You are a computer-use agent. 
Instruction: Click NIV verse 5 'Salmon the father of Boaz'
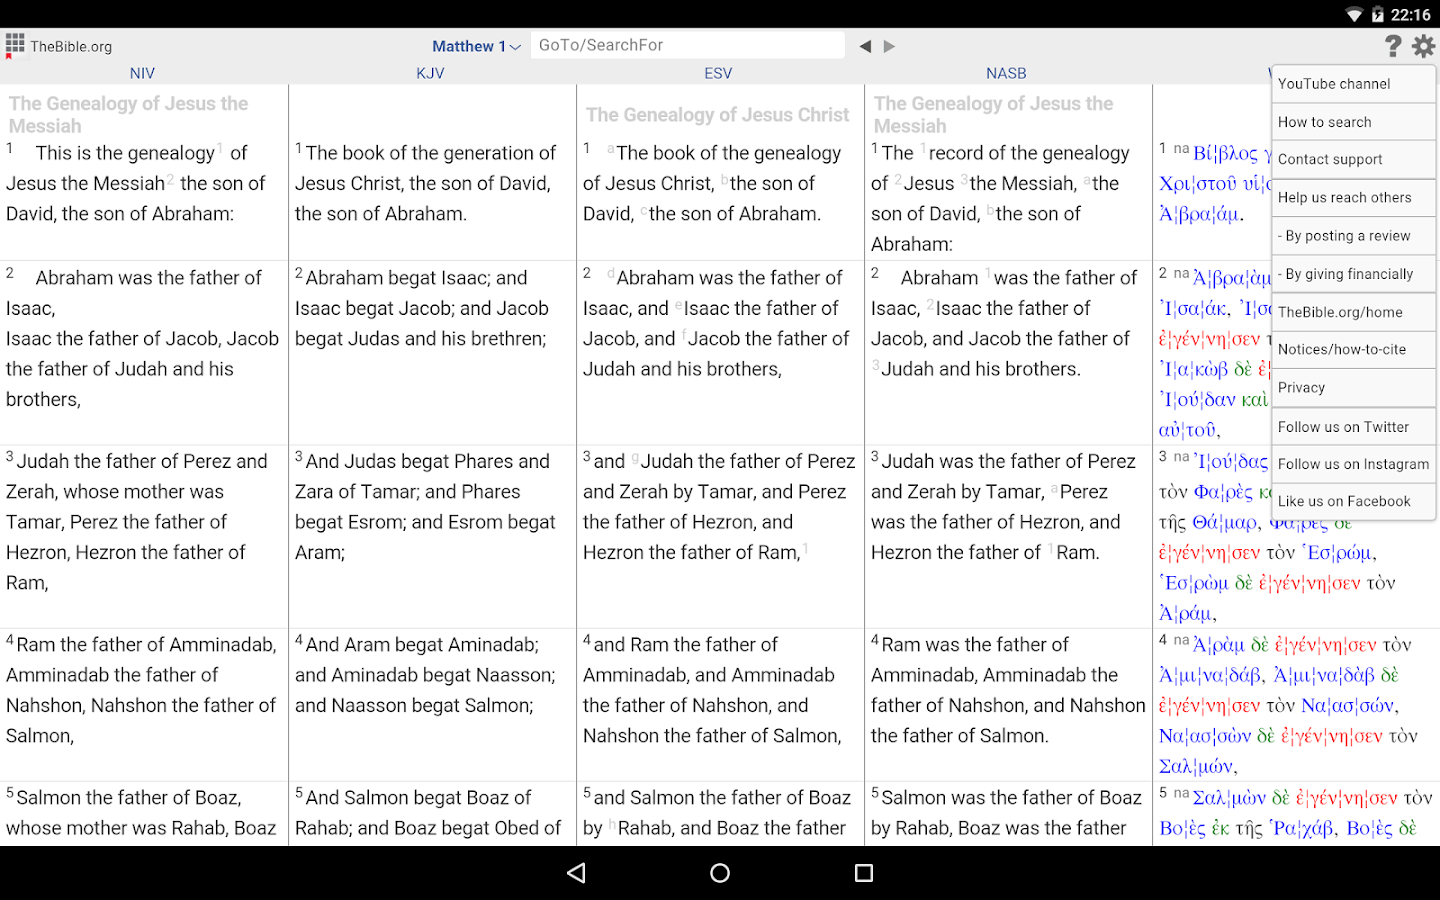129,797
